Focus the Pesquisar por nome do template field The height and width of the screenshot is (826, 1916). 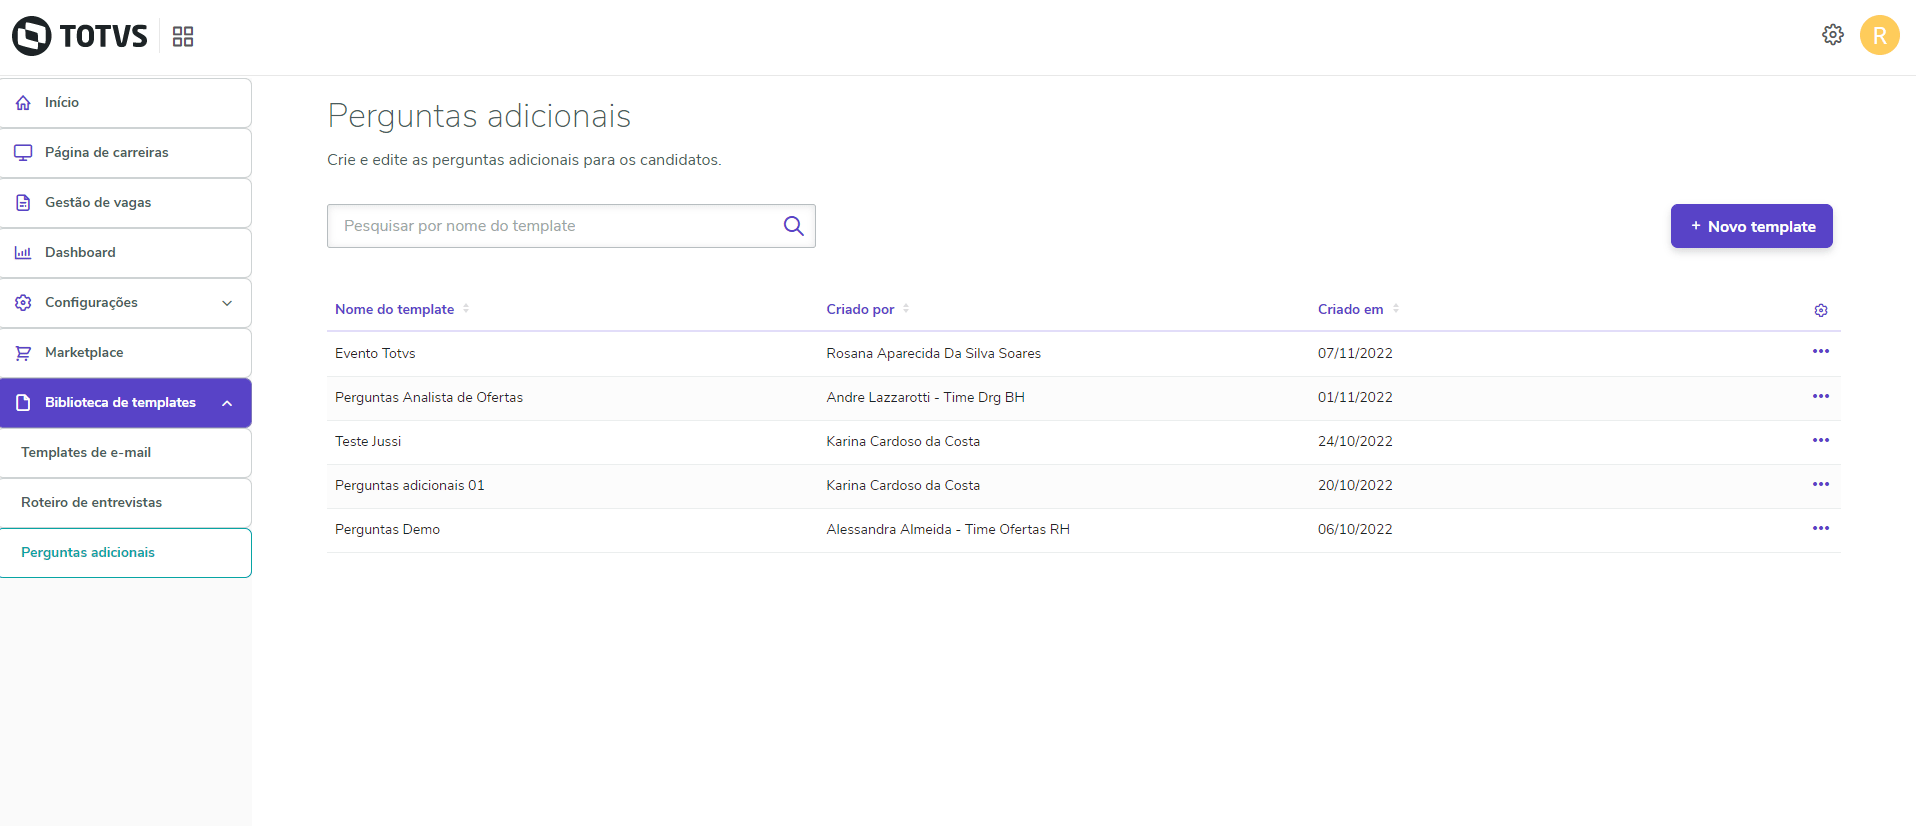[571, 226]
